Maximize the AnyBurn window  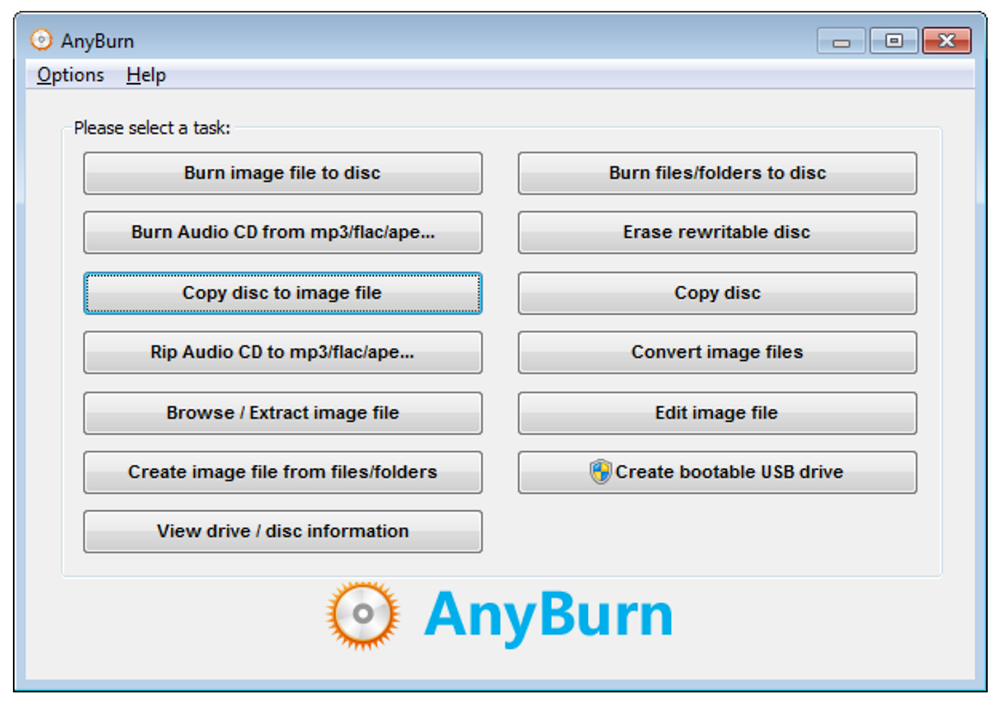894,41
